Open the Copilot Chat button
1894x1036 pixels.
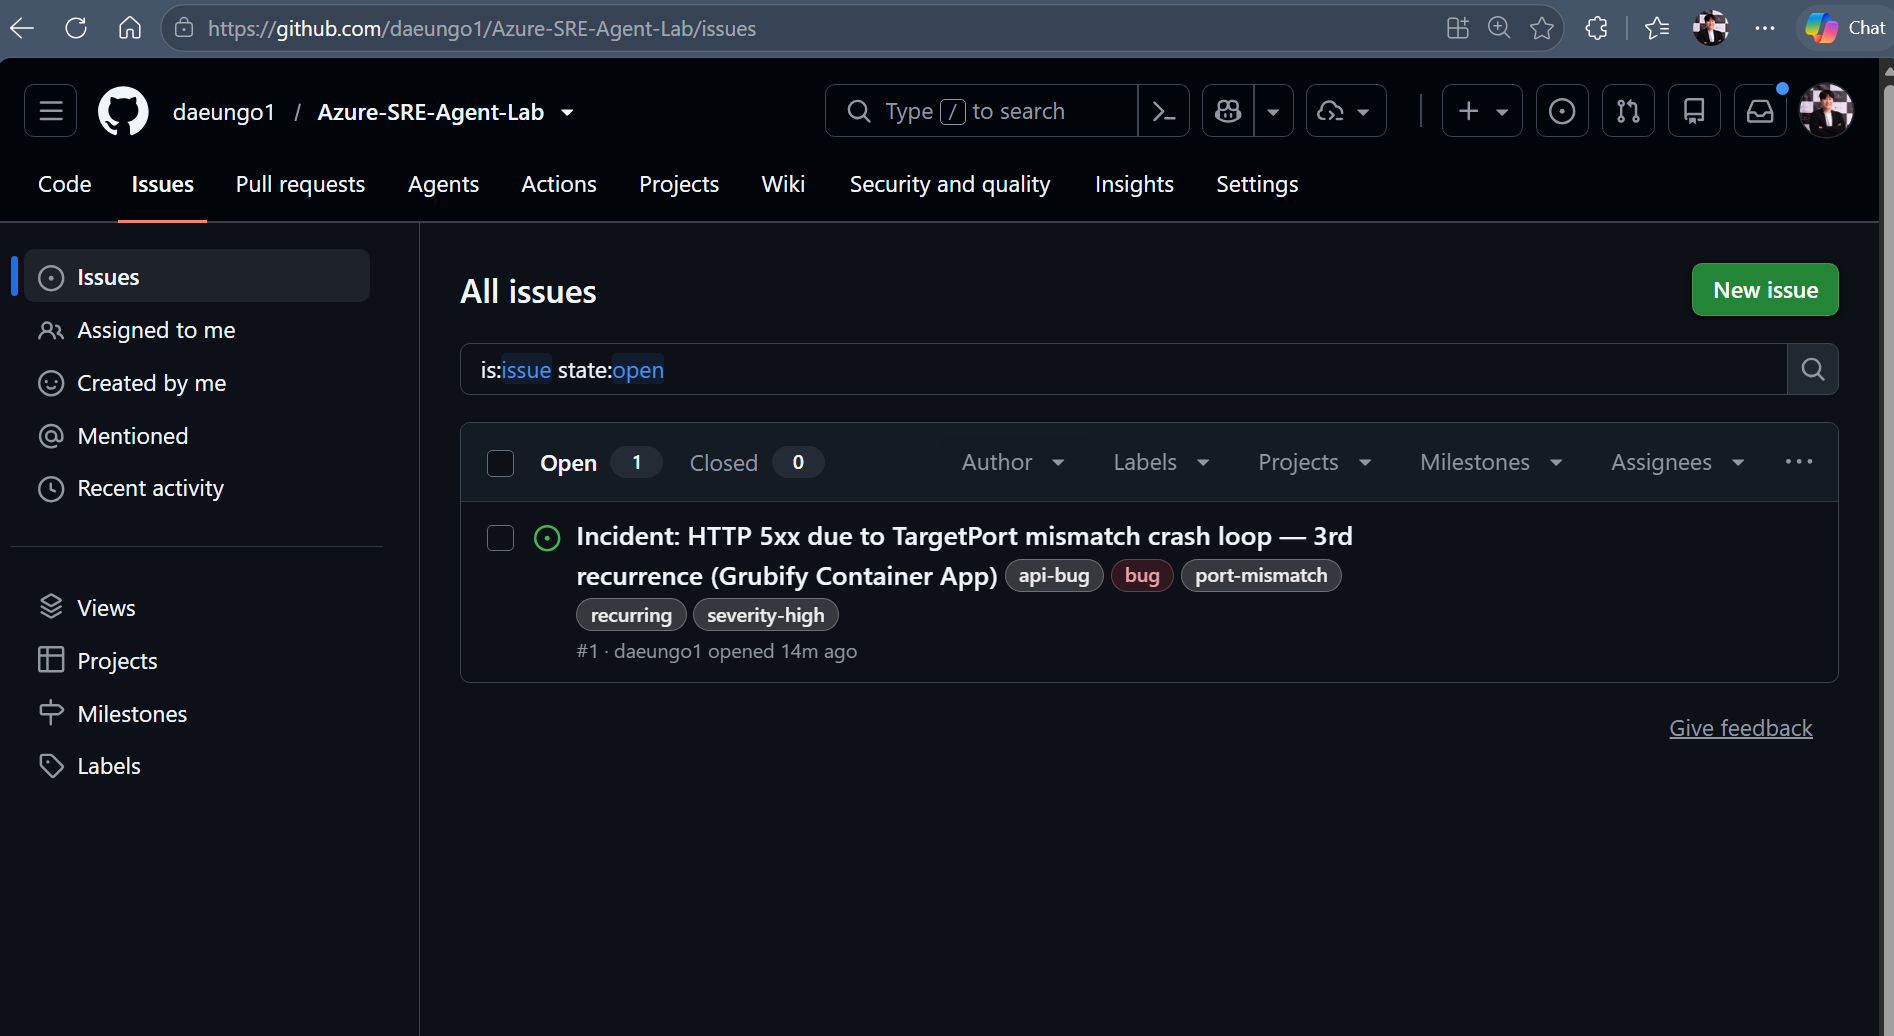click(x=1845, y=28)
